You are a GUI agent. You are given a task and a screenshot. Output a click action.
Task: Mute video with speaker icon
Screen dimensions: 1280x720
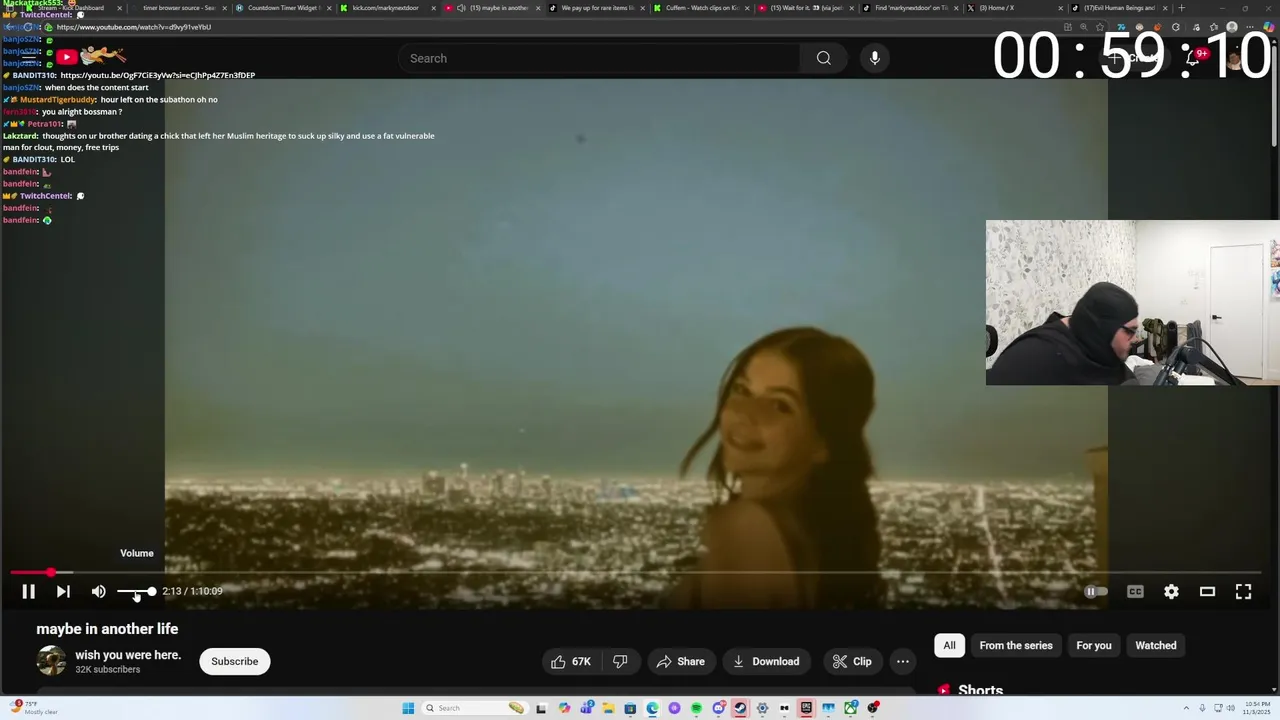(98, 592)
